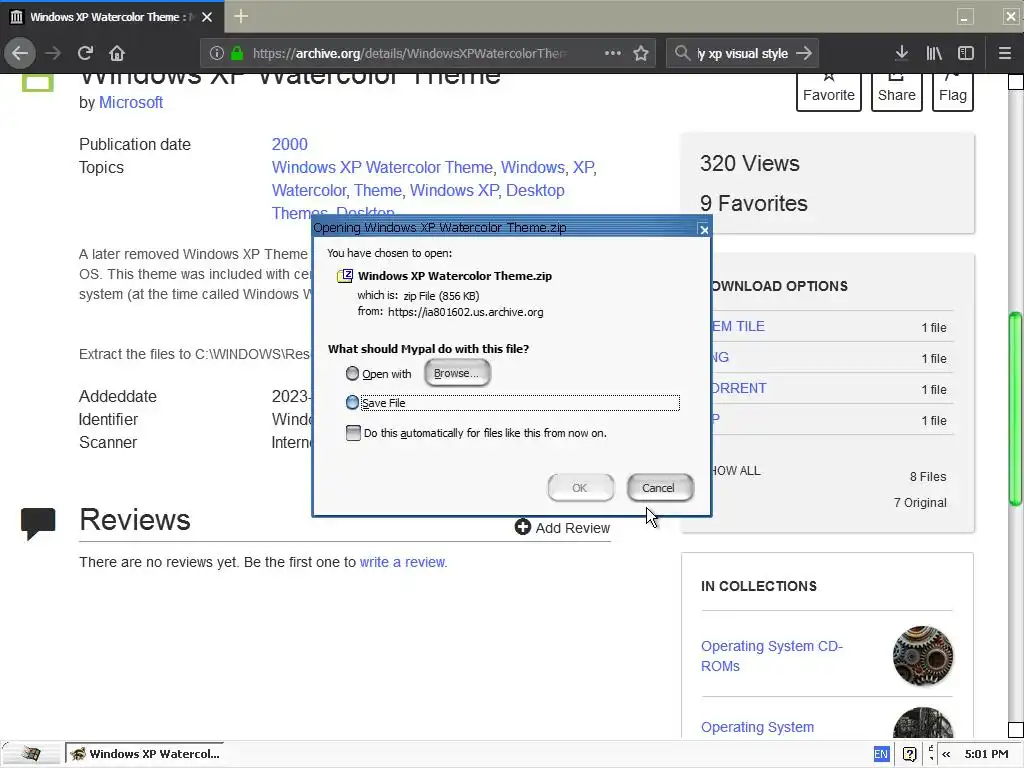This screenshot has width=1024, height=768.
Task: Click the Favorite button
Action: [x=829, y=91]
